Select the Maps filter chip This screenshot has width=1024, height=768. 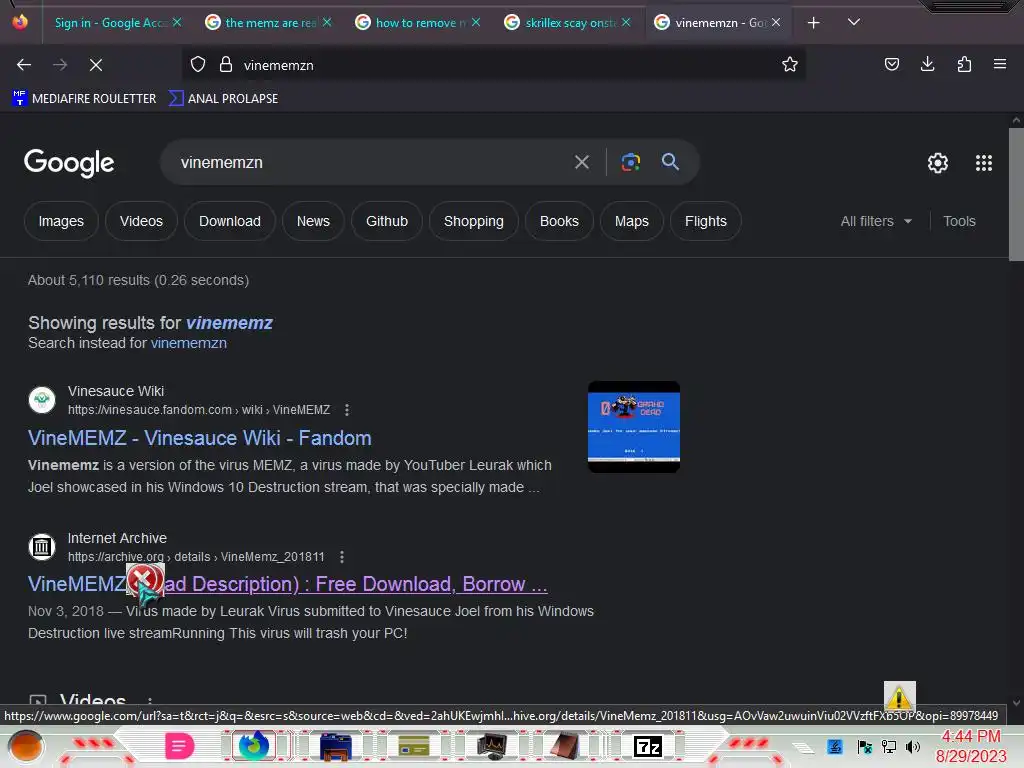pos(632,221)
